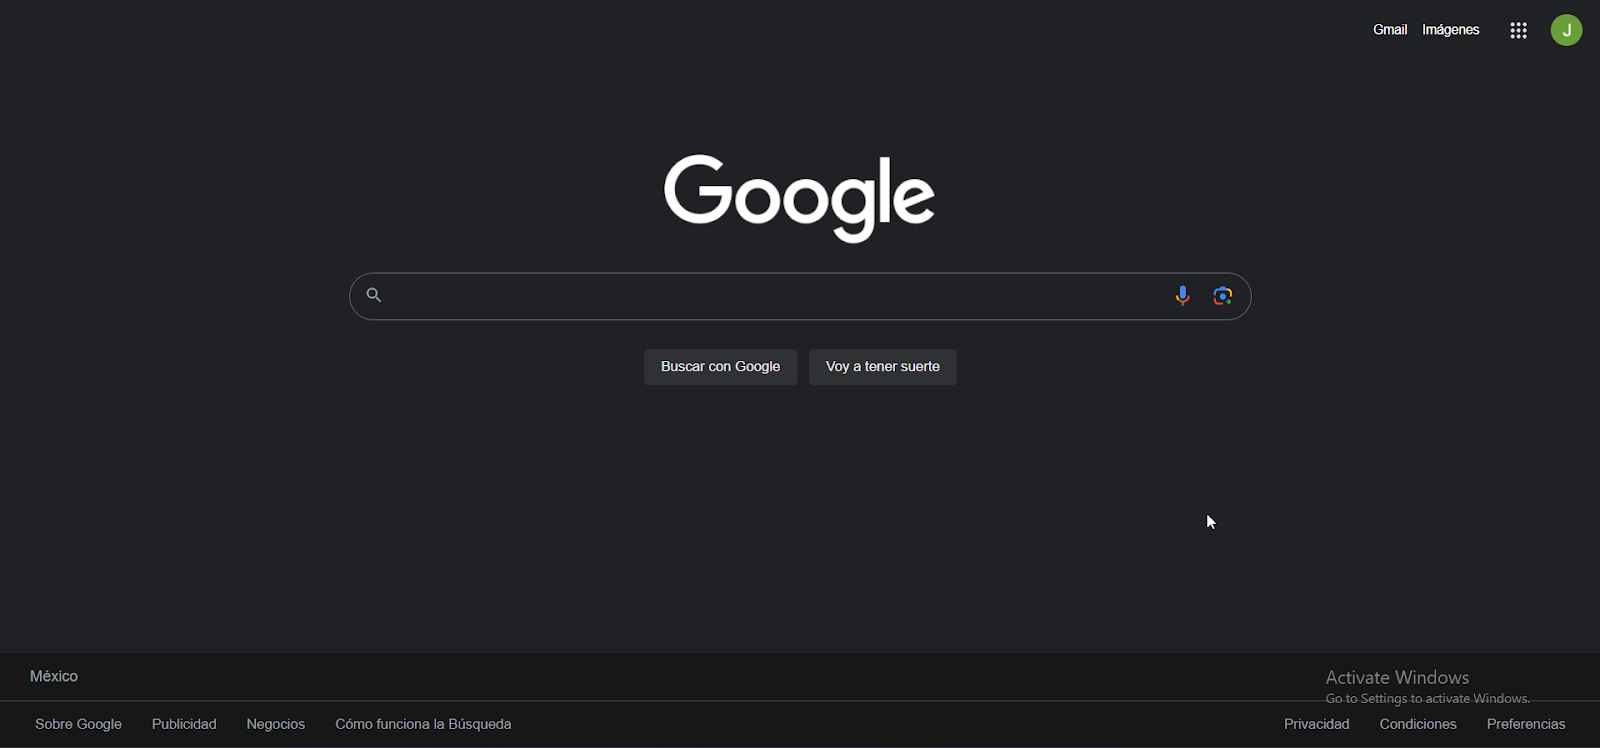Open the Condiciones footer link
1600x748 pixels.
(x=1418, y=724)
